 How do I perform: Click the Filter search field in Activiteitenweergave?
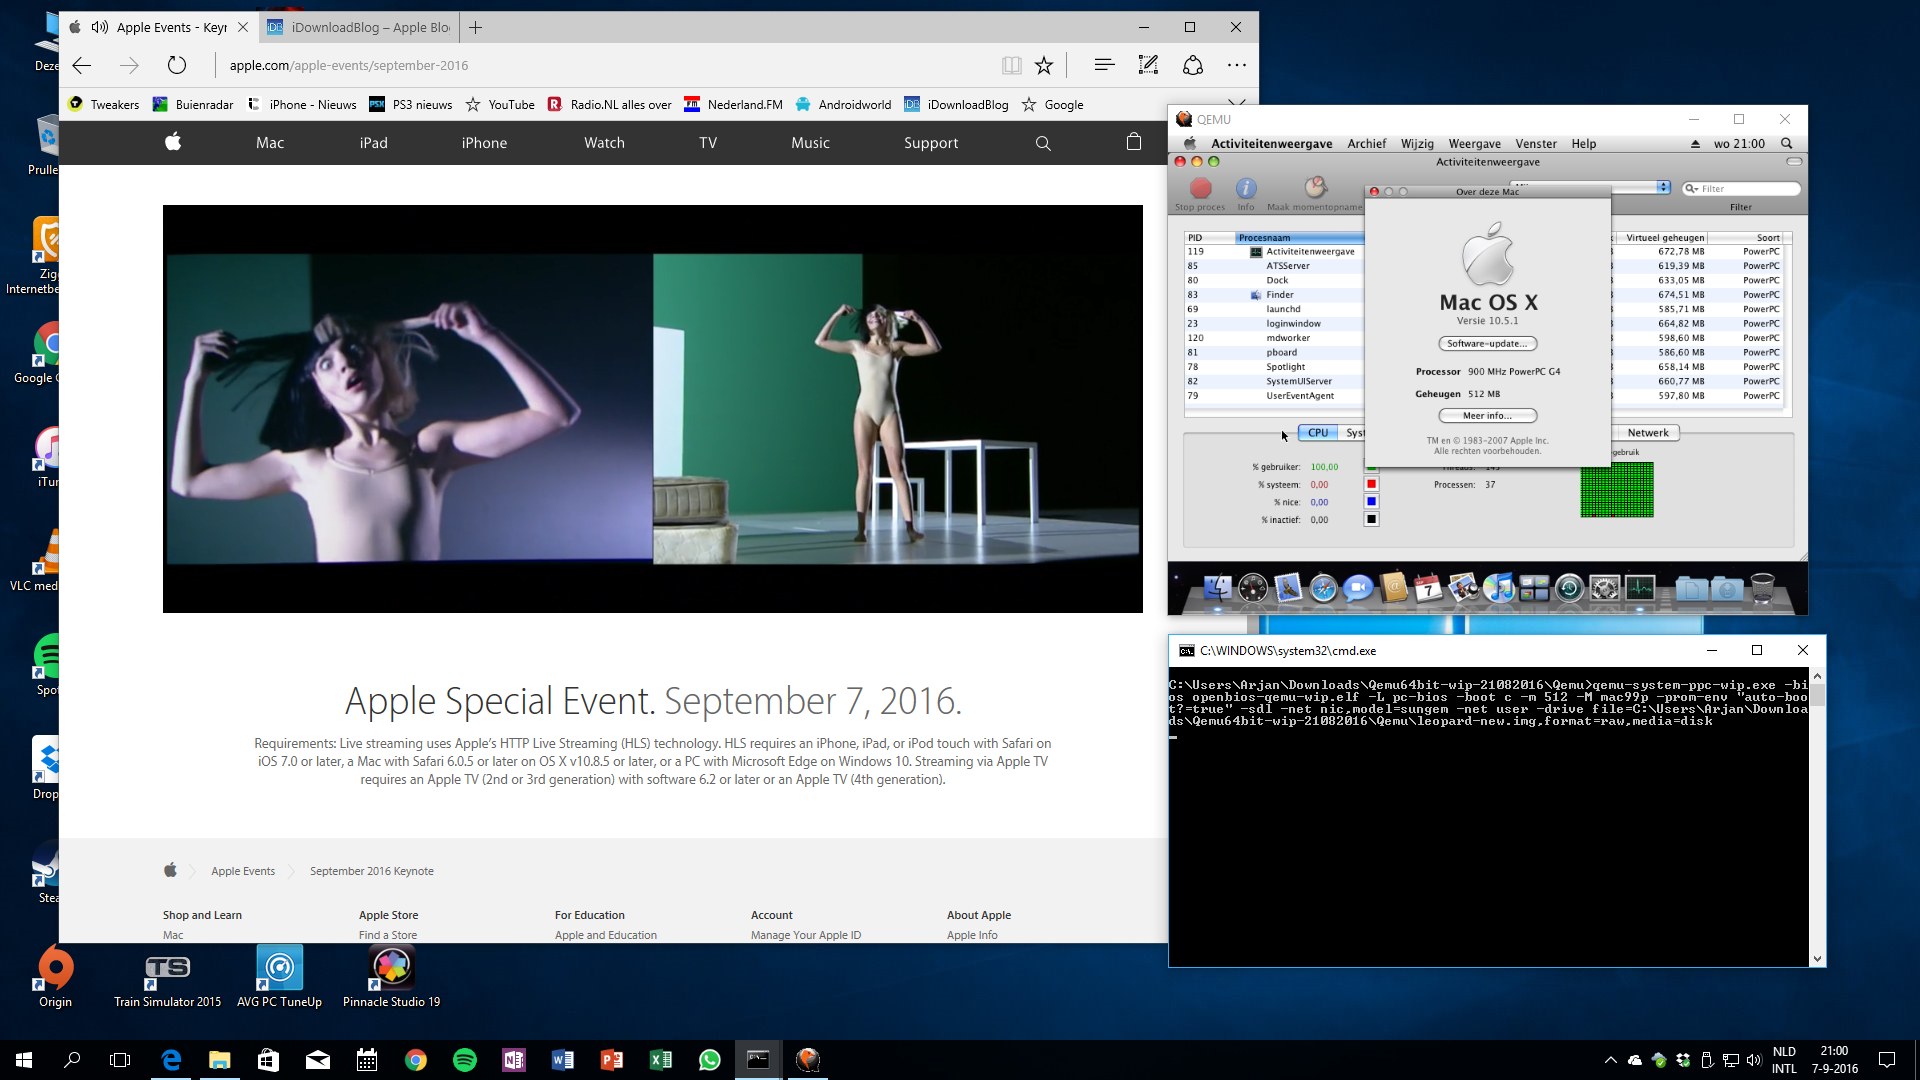[1741, 188]
